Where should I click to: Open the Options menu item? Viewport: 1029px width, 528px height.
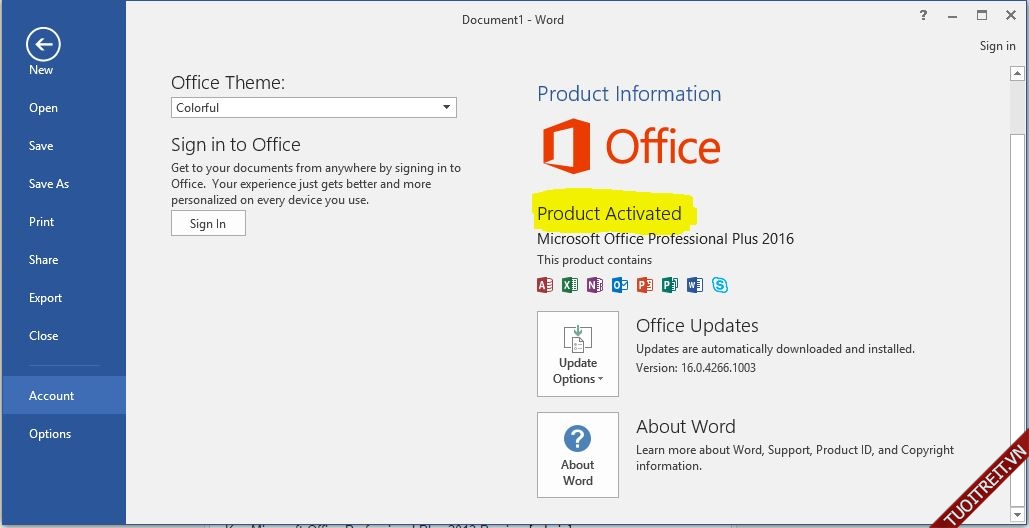pyautogui.click(x=50, y=434)
